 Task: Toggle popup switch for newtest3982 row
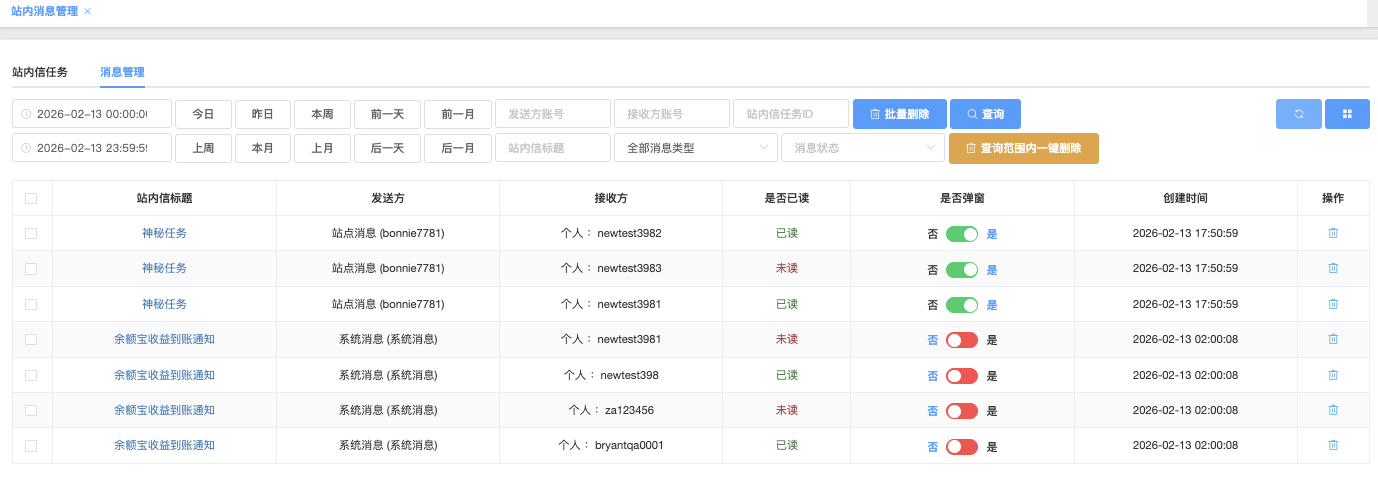[962, 234]
